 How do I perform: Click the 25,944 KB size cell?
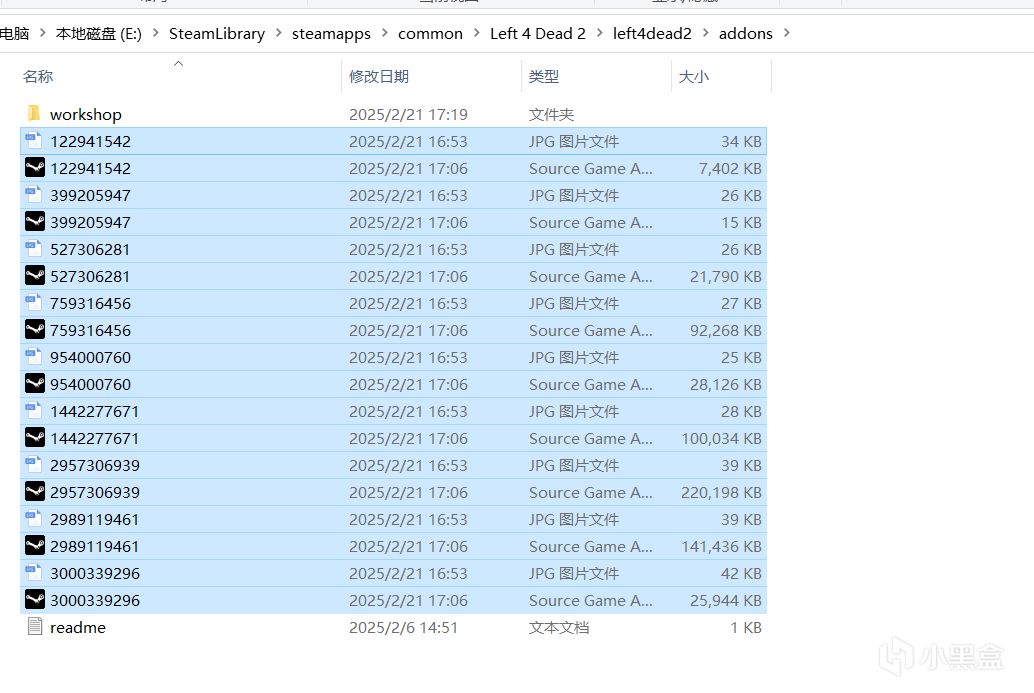[725, 601]
